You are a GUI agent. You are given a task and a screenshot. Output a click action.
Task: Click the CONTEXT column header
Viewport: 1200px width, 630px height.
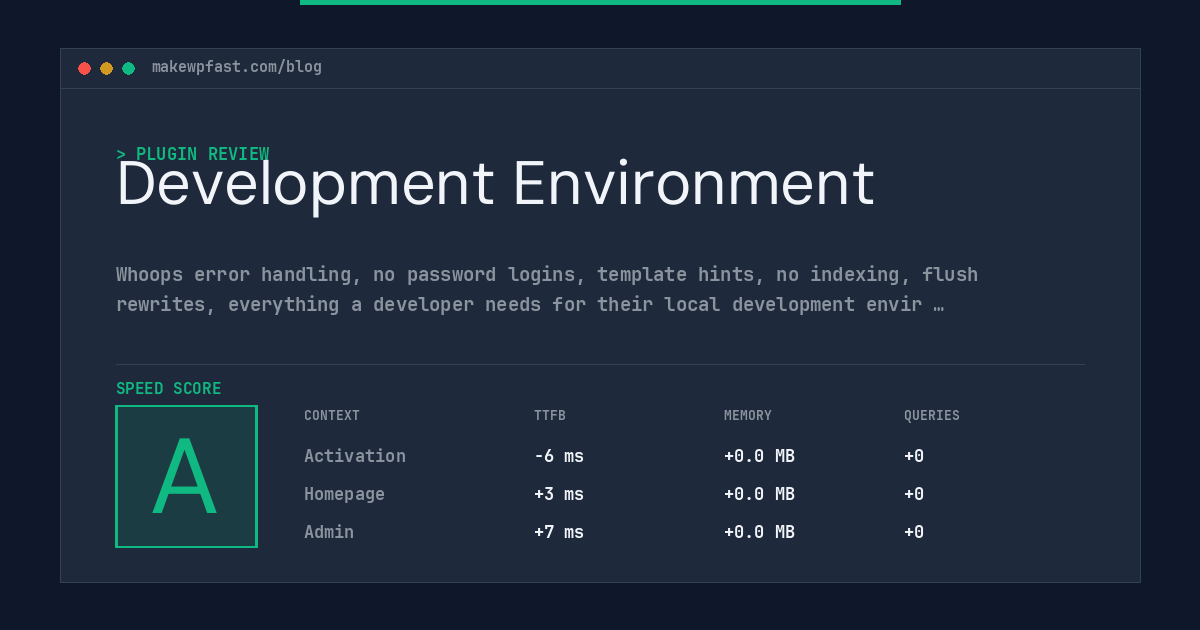[332, 416]
